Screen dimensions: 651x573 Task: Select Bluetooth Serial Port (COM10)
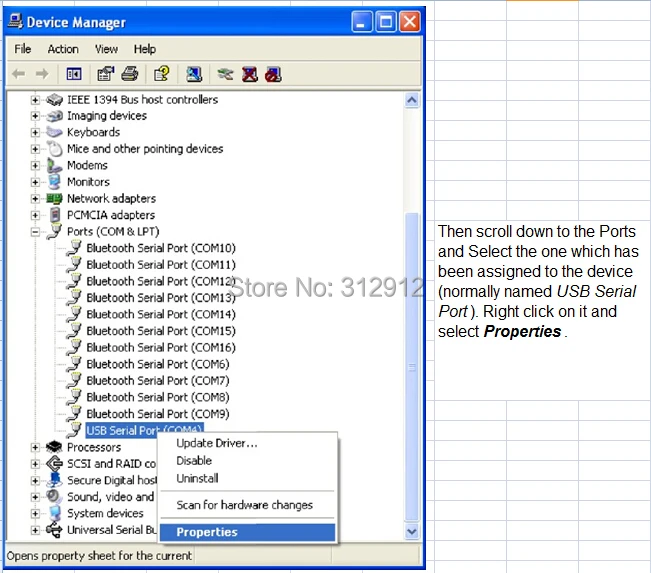click(161, 248)
